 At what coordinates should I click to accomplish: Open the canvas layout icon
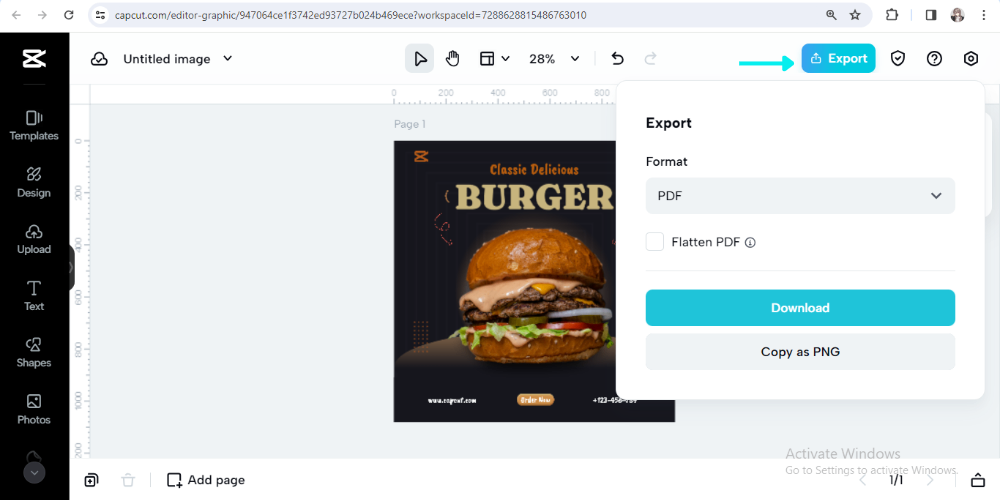click(x=487, y=59)
